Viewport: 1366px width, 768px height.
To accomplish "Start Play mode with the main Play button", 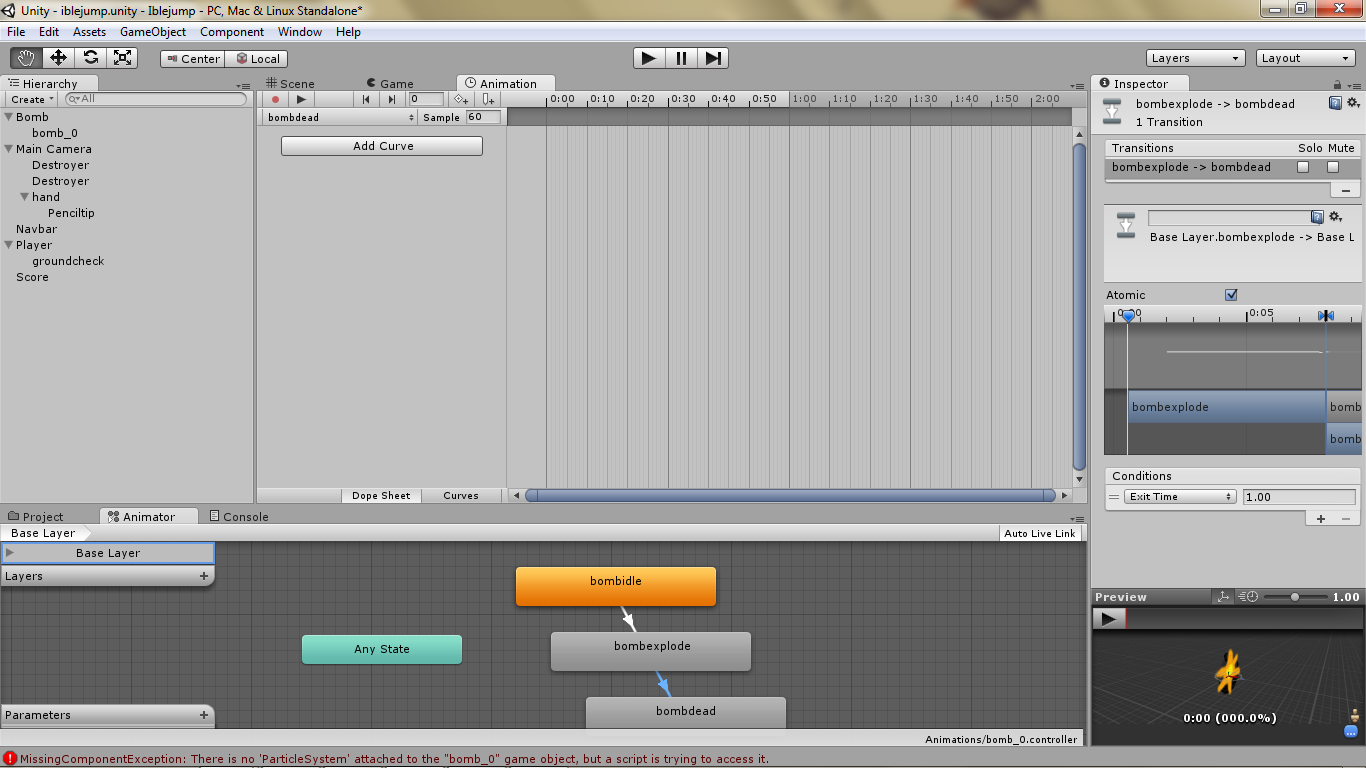I will pos(649,58).
